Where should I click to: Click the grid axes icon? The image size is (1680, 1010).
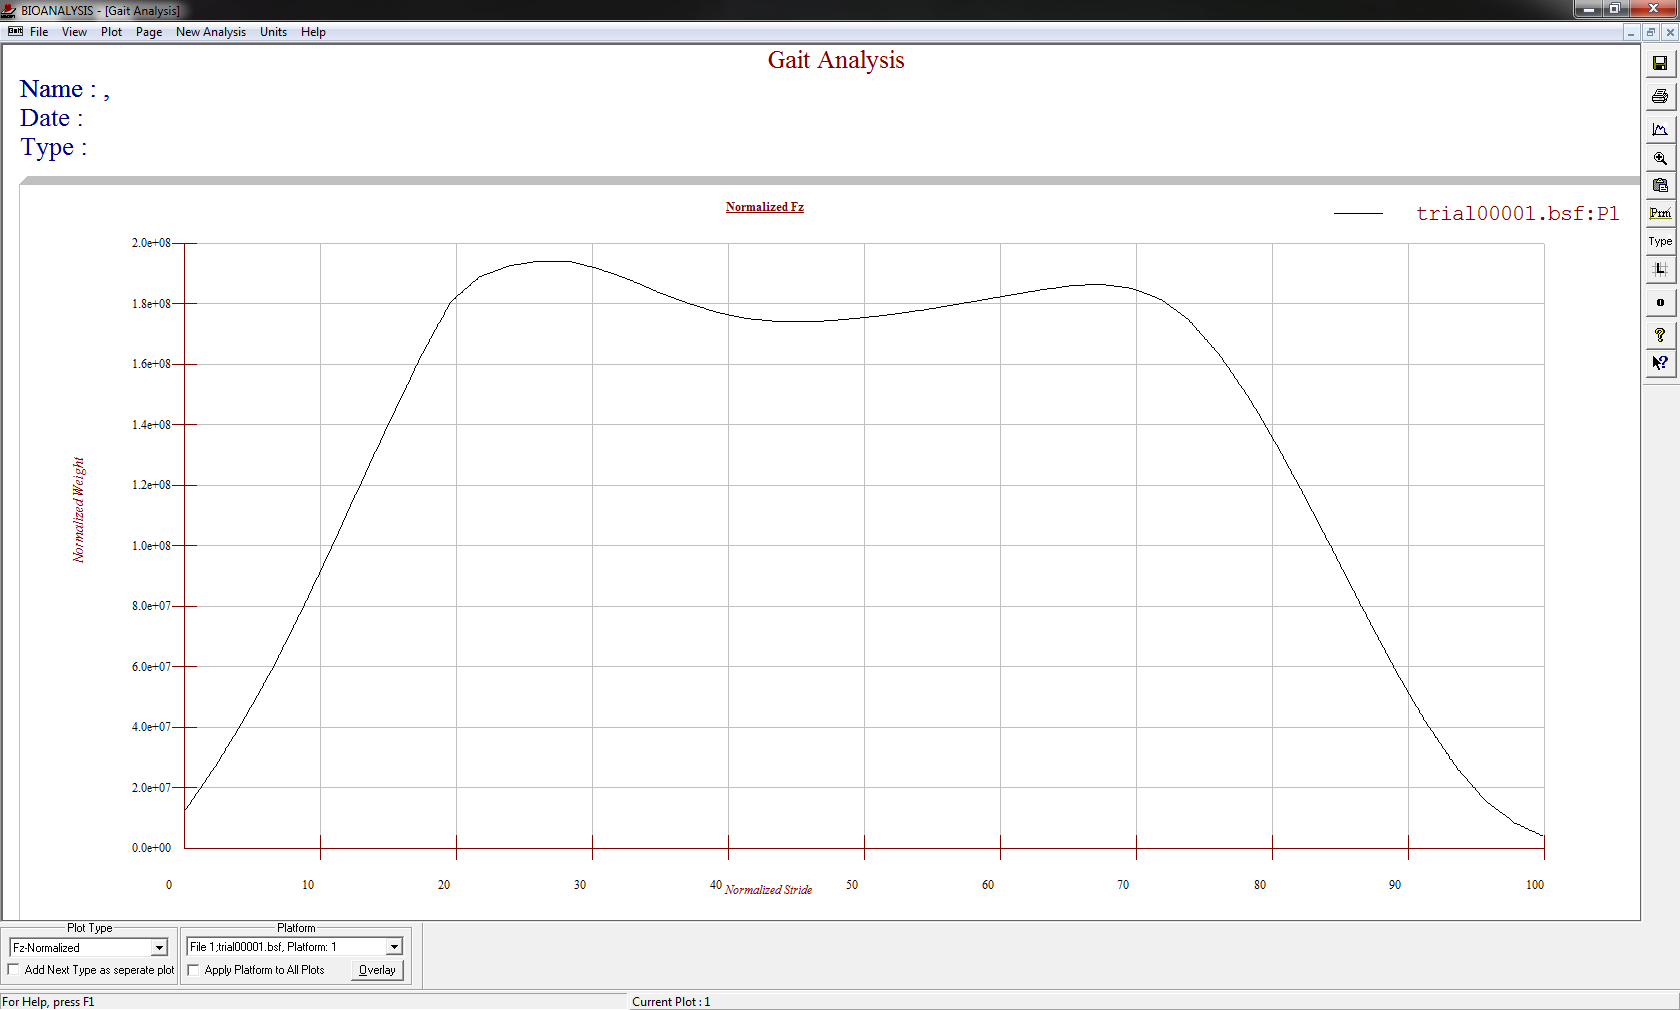click(x=1660, y=270)
